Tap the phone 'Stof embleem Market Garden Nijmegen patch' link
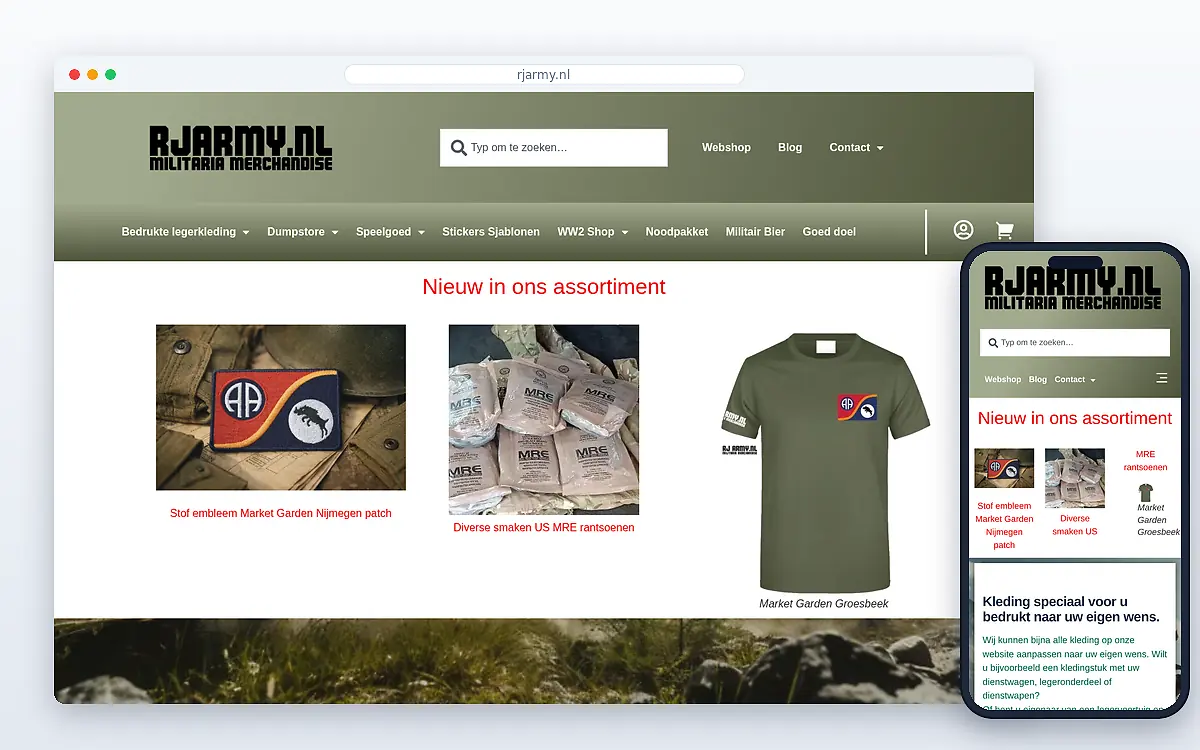Image resolution: width=1200 pixels, height=750 pixels. (x=1004, y=526)
